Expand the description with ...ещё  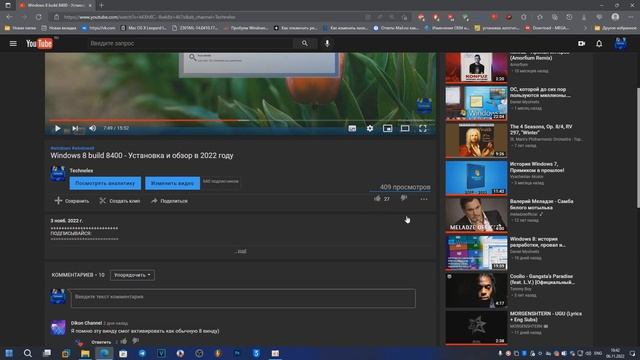tap(241, 251)
